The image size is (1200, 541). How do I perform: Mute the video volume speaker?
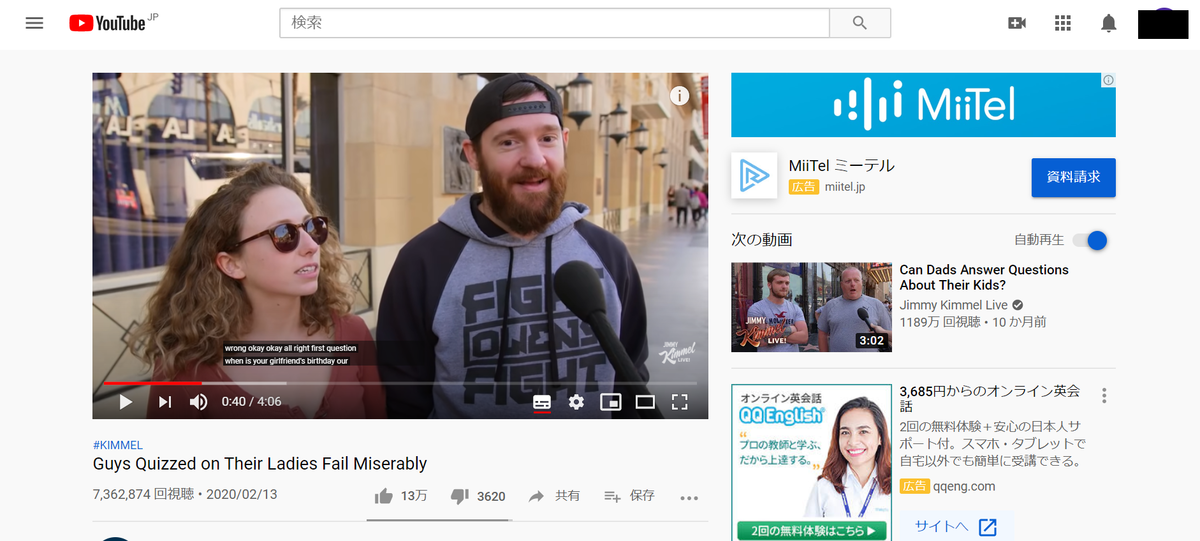199,402
